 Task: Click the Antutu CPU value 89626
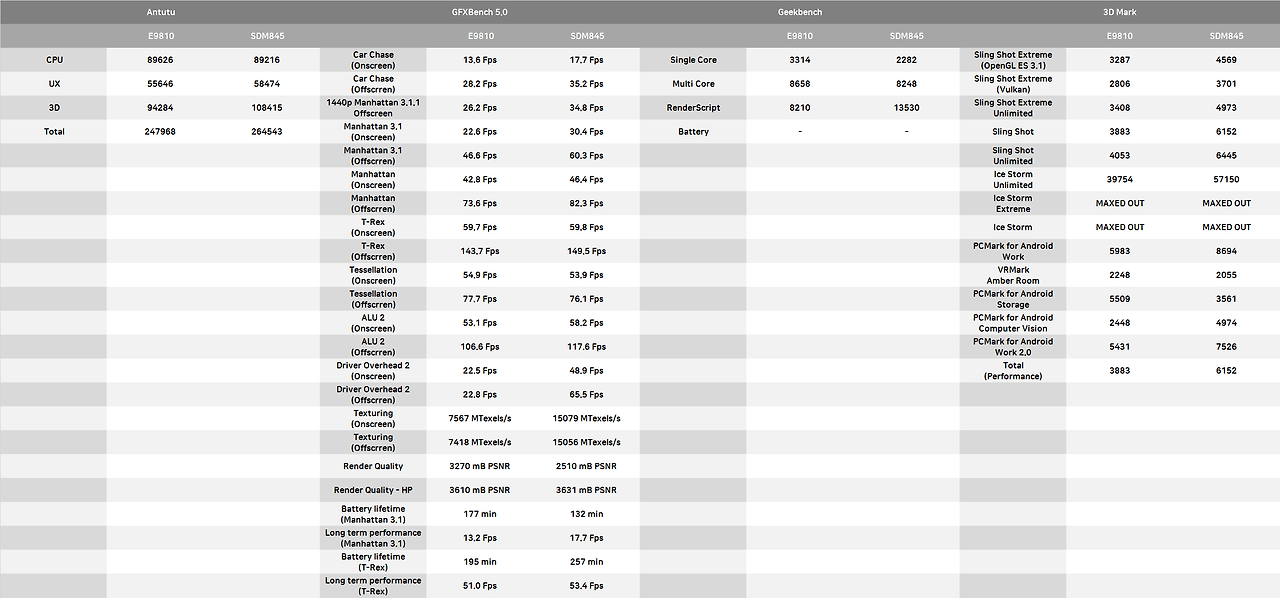point(160,60)
